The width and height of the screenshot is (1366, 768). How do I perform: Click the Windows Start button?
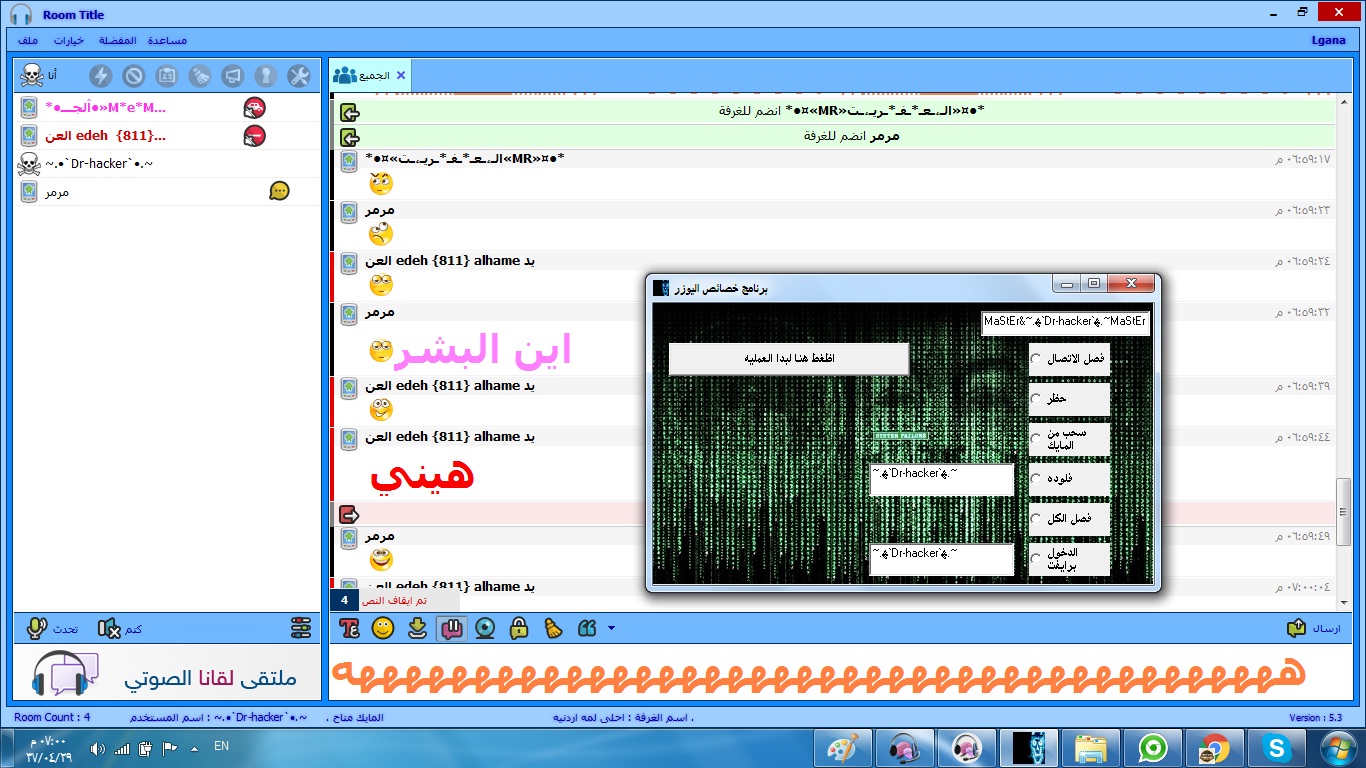click(1338, 748)
